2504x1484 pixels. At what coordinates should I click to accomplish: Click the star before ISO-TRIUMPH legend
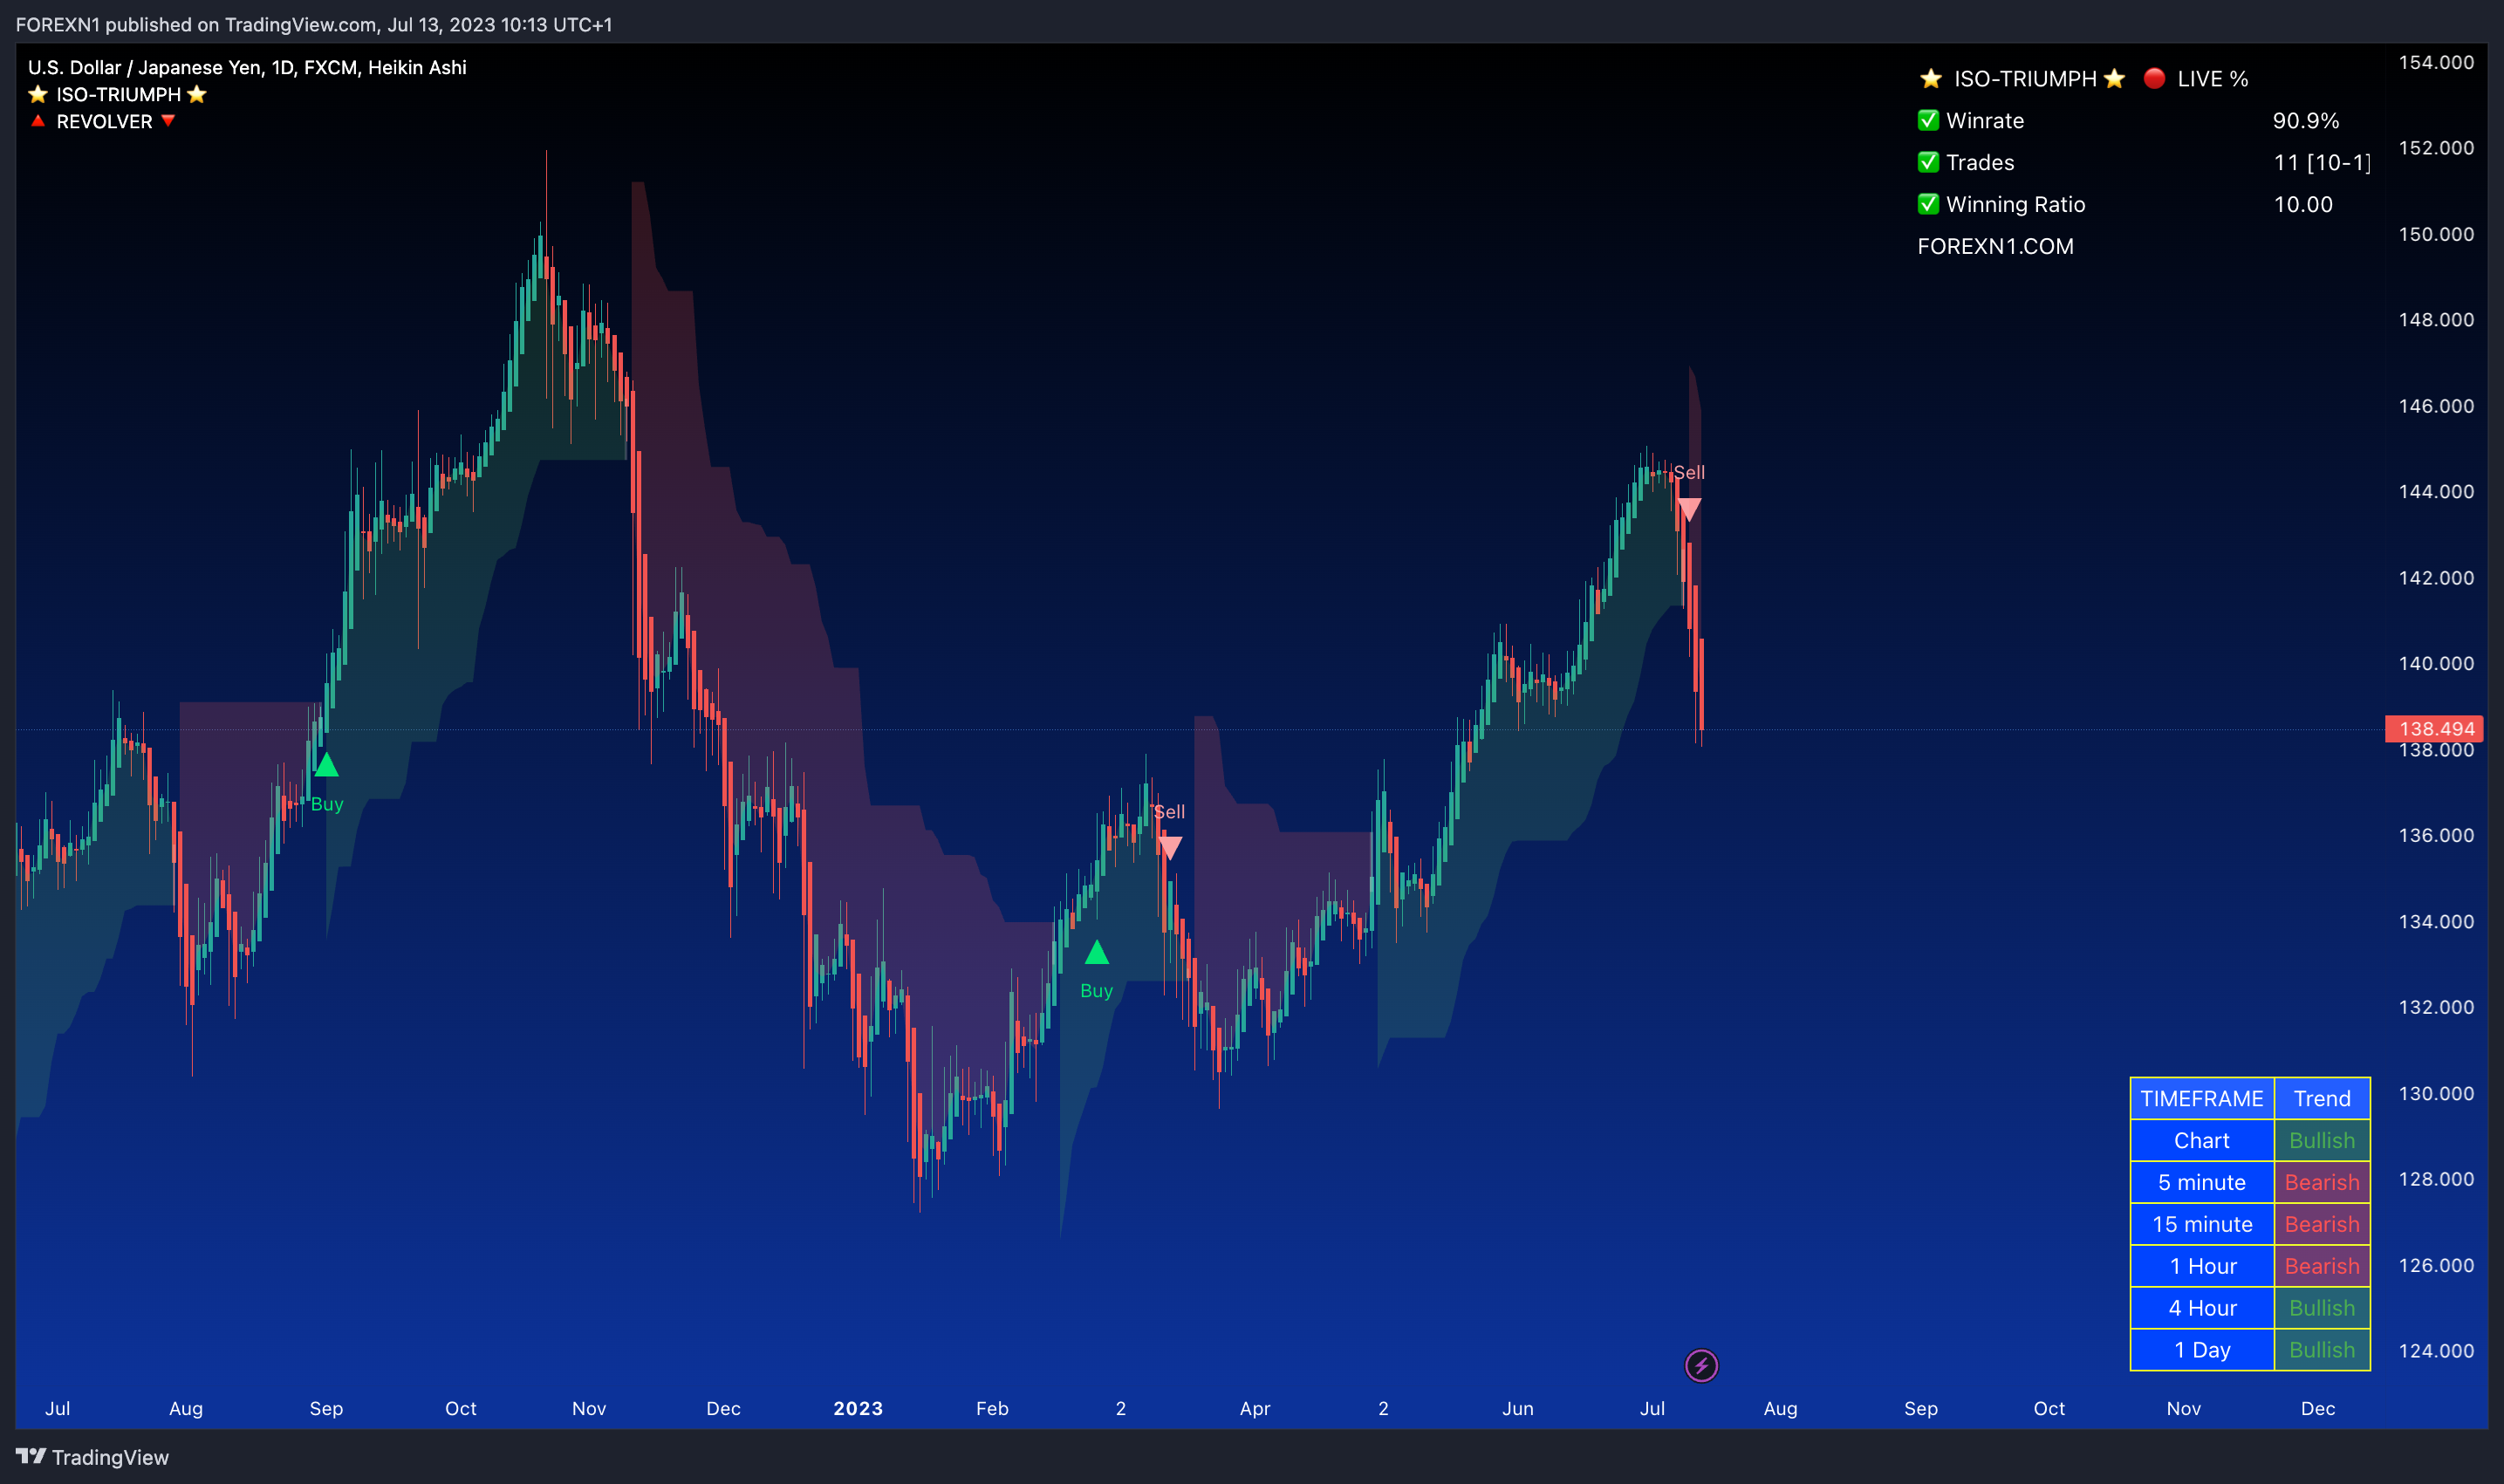coord(38,94)
